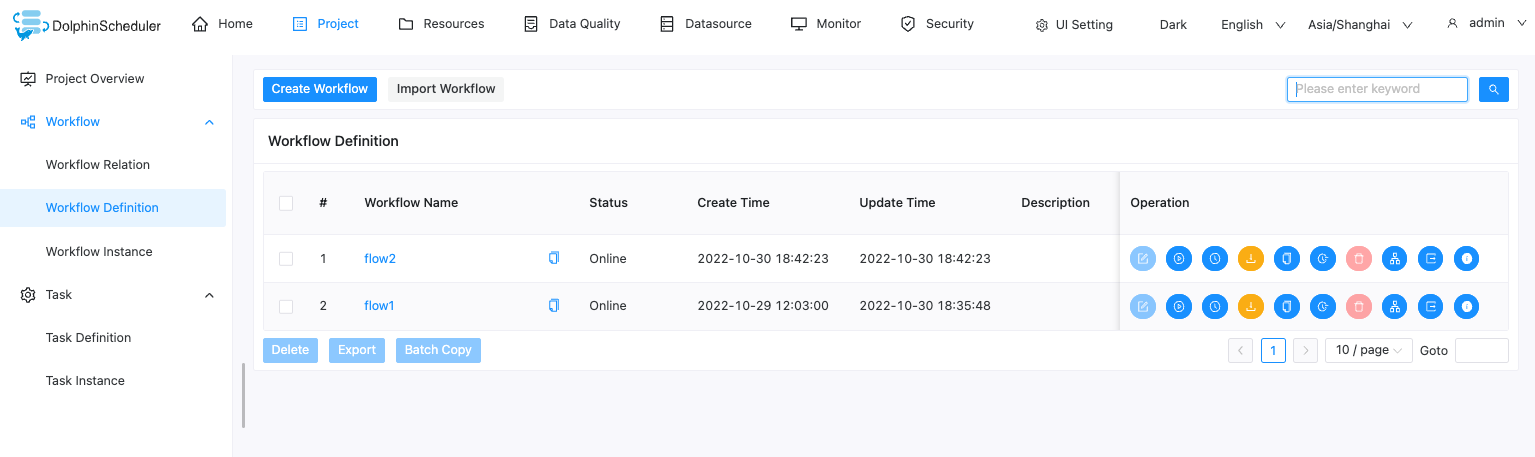
Task: Click the Import Workflow button
Action: [446, 89]
